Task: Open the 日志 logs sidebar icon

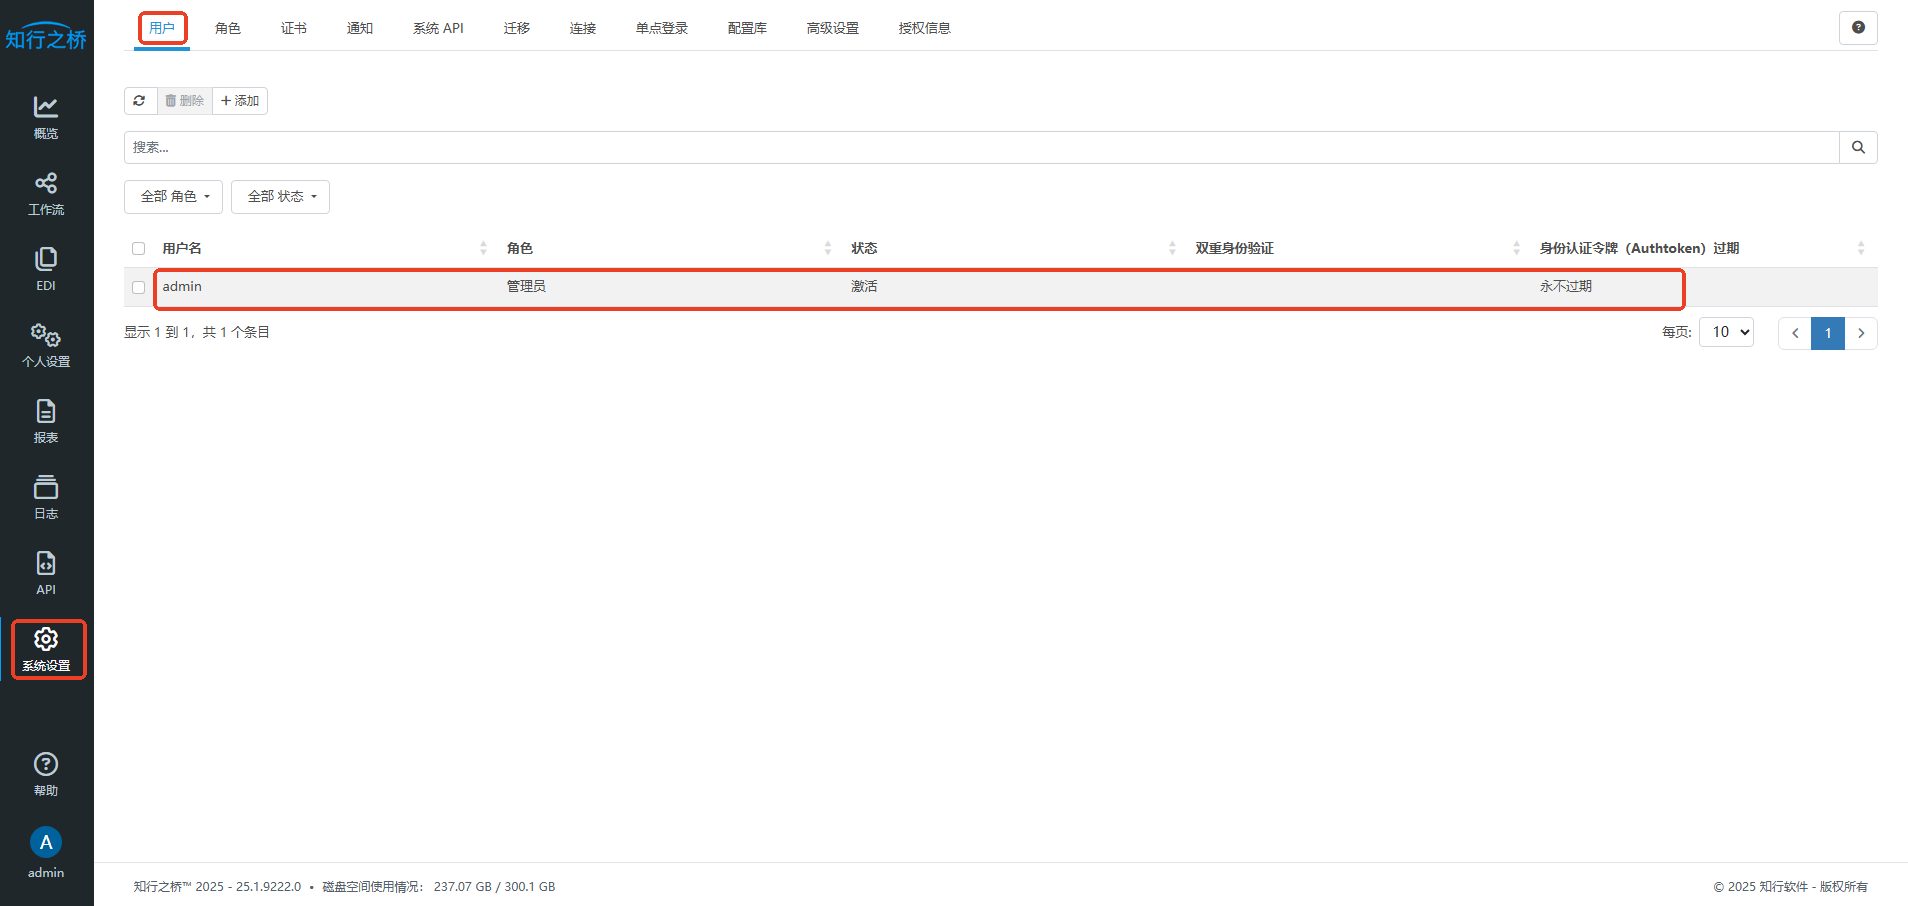Action: [x=46, y=497]
